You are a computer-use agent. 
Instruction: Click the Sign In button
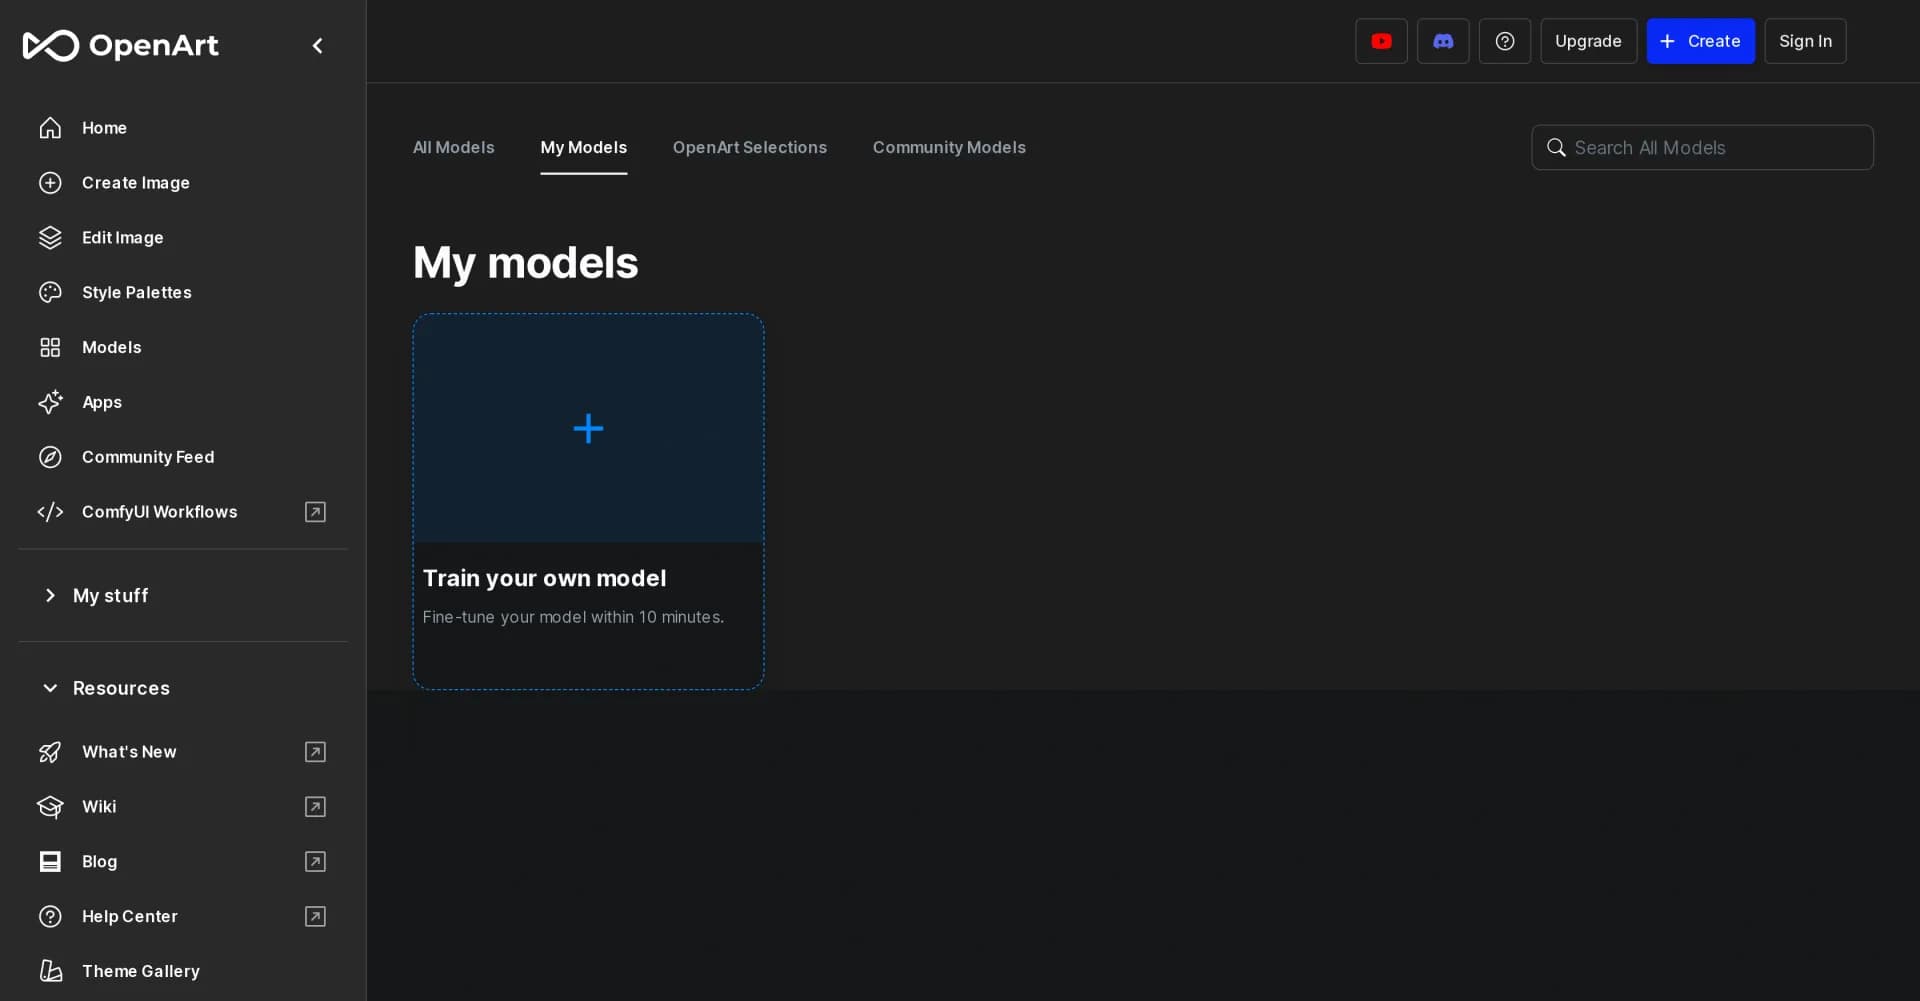point(1805,41)
